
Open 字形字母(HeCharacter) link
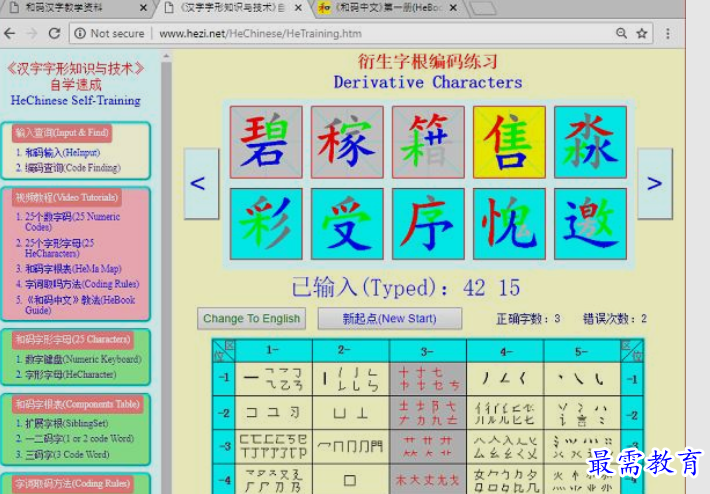(71, 374)
